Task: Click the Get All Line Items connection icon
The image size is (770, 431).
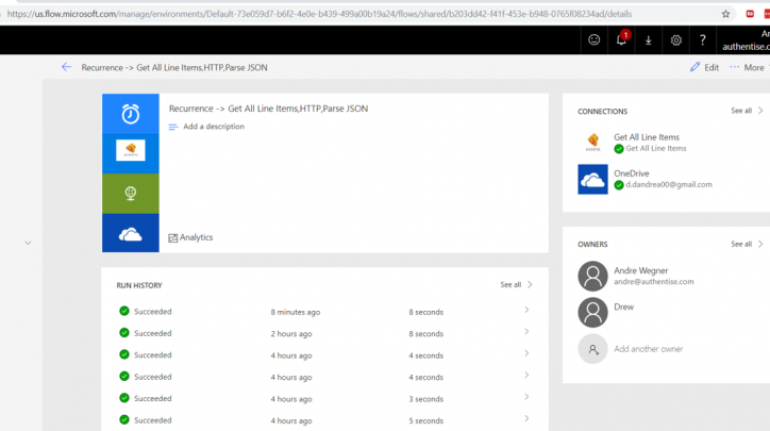Action: click(x=593, y=142)
